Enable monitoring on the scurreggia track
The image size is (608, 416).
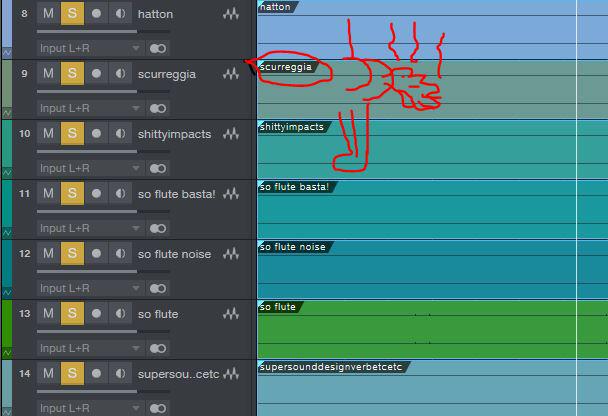(x=120, y=73)
